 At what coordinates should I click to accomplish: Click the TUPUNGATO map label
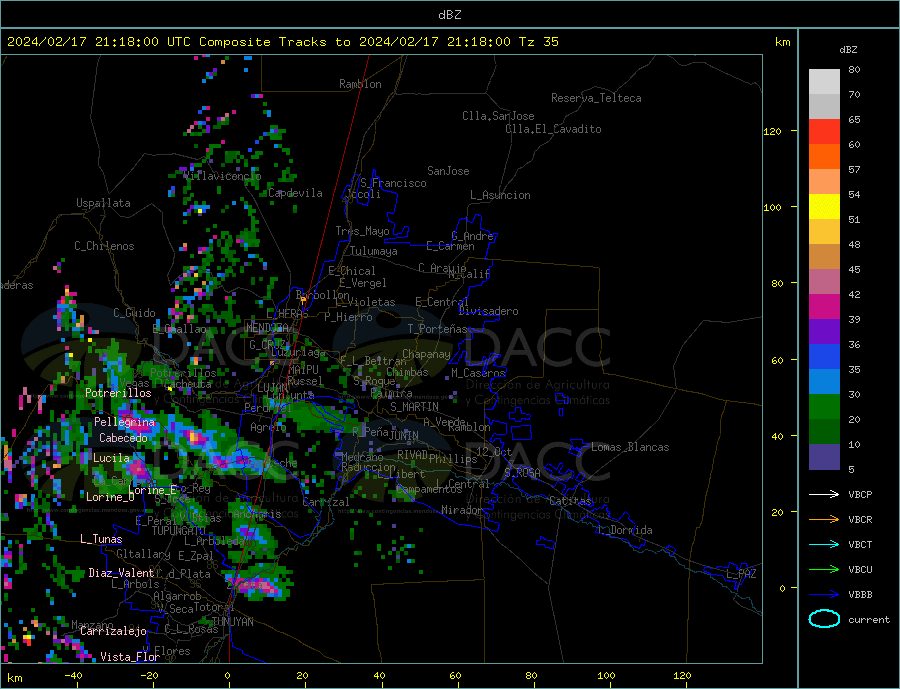(178, 531)
